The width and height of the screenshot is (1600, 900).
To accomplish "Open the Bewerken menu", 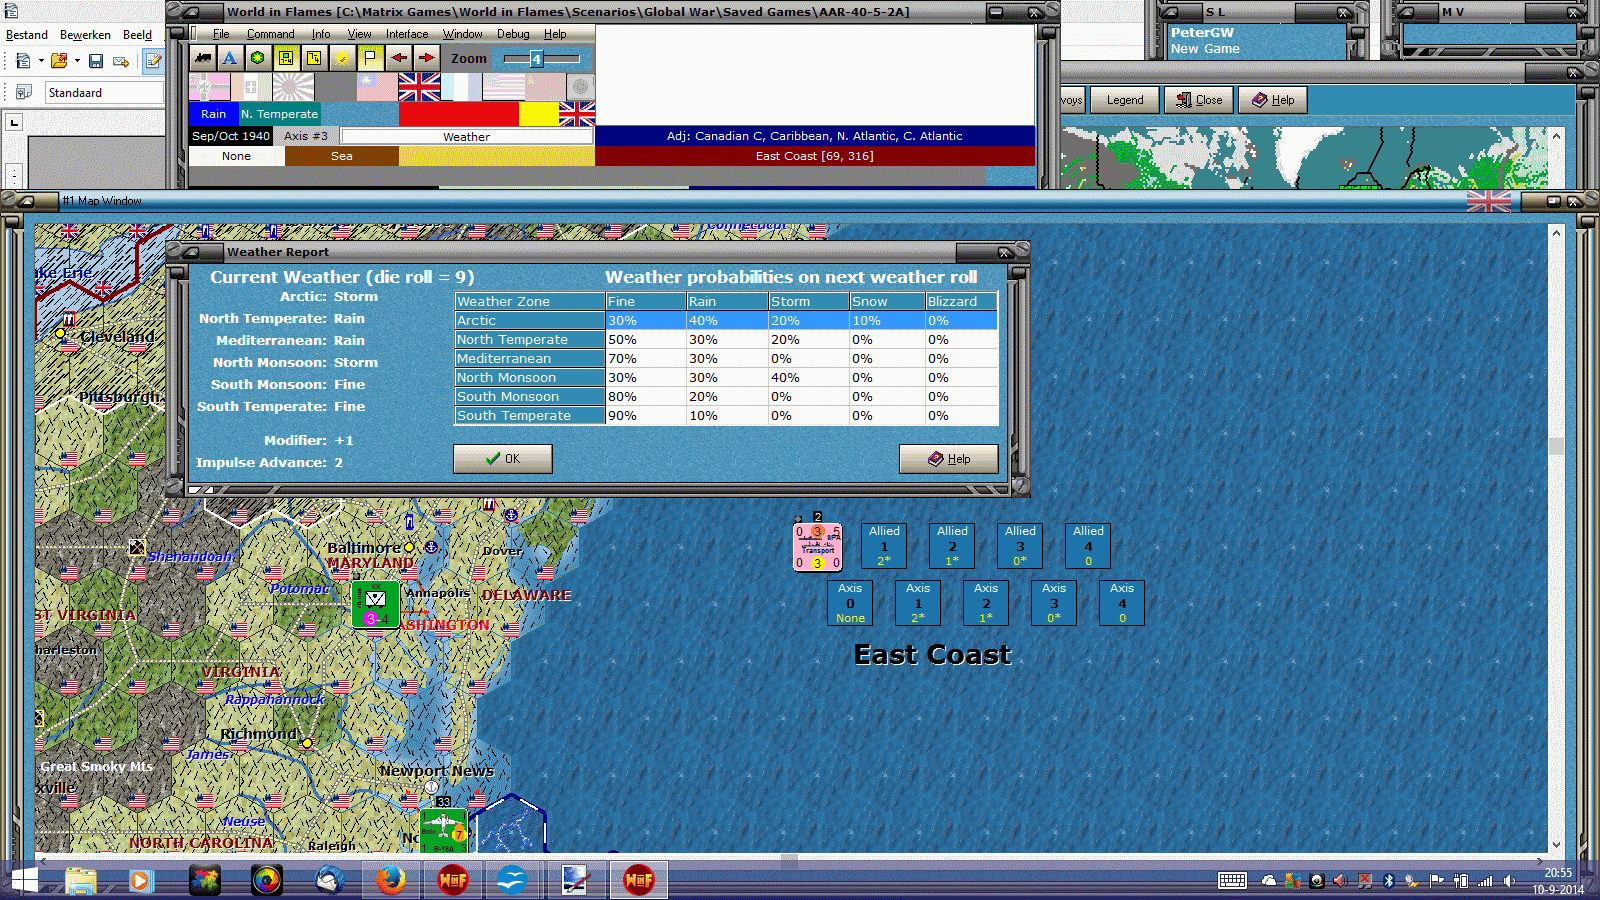I will (85, 35).
